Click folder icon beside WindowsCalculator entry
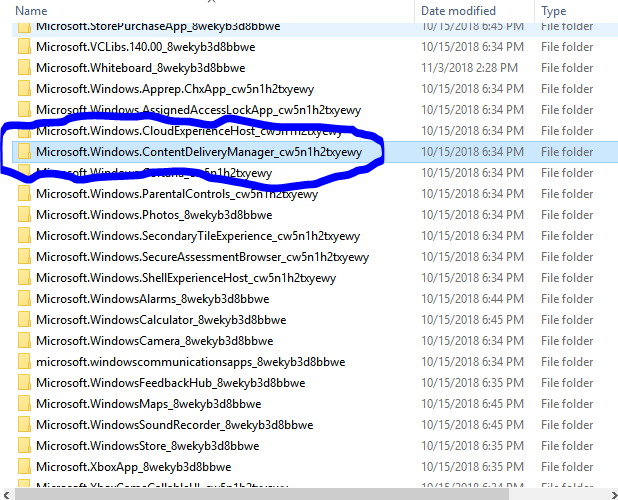The height and width of the screenshot is (500, 618). 24,320
